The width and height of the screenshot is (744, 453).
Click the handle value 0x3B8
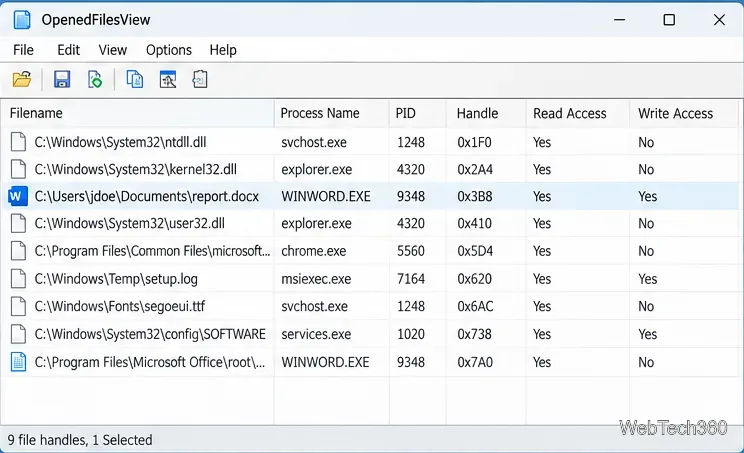[x=474, y=196]
